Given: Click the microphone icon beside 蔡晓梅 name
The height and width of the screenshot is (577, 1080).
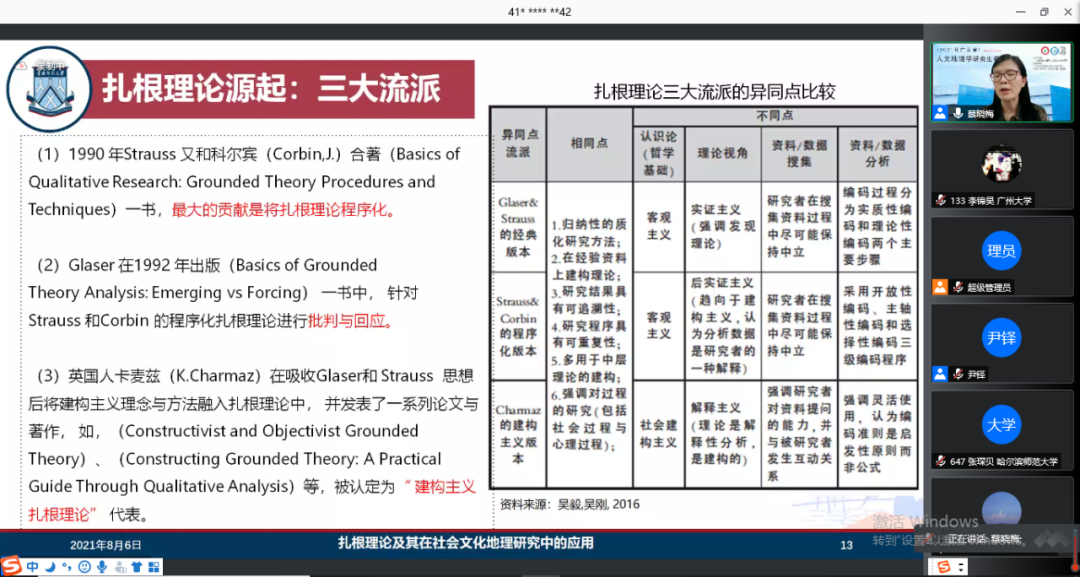Looking at the screenshot, I should tap(957, 114).
